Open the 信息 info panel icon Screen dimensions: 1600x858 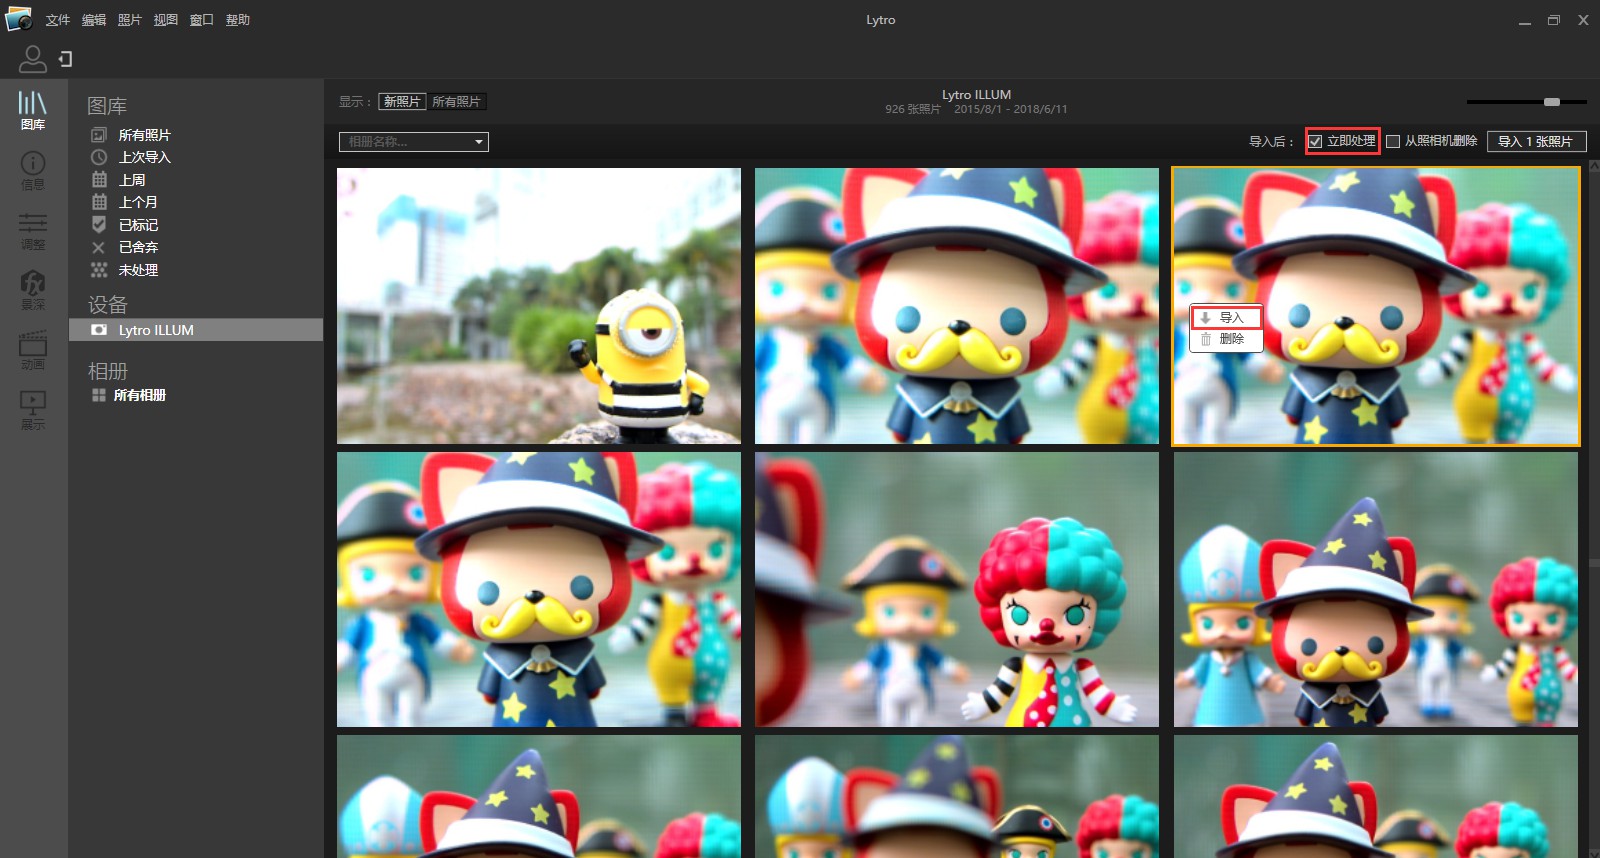(32, 169)
